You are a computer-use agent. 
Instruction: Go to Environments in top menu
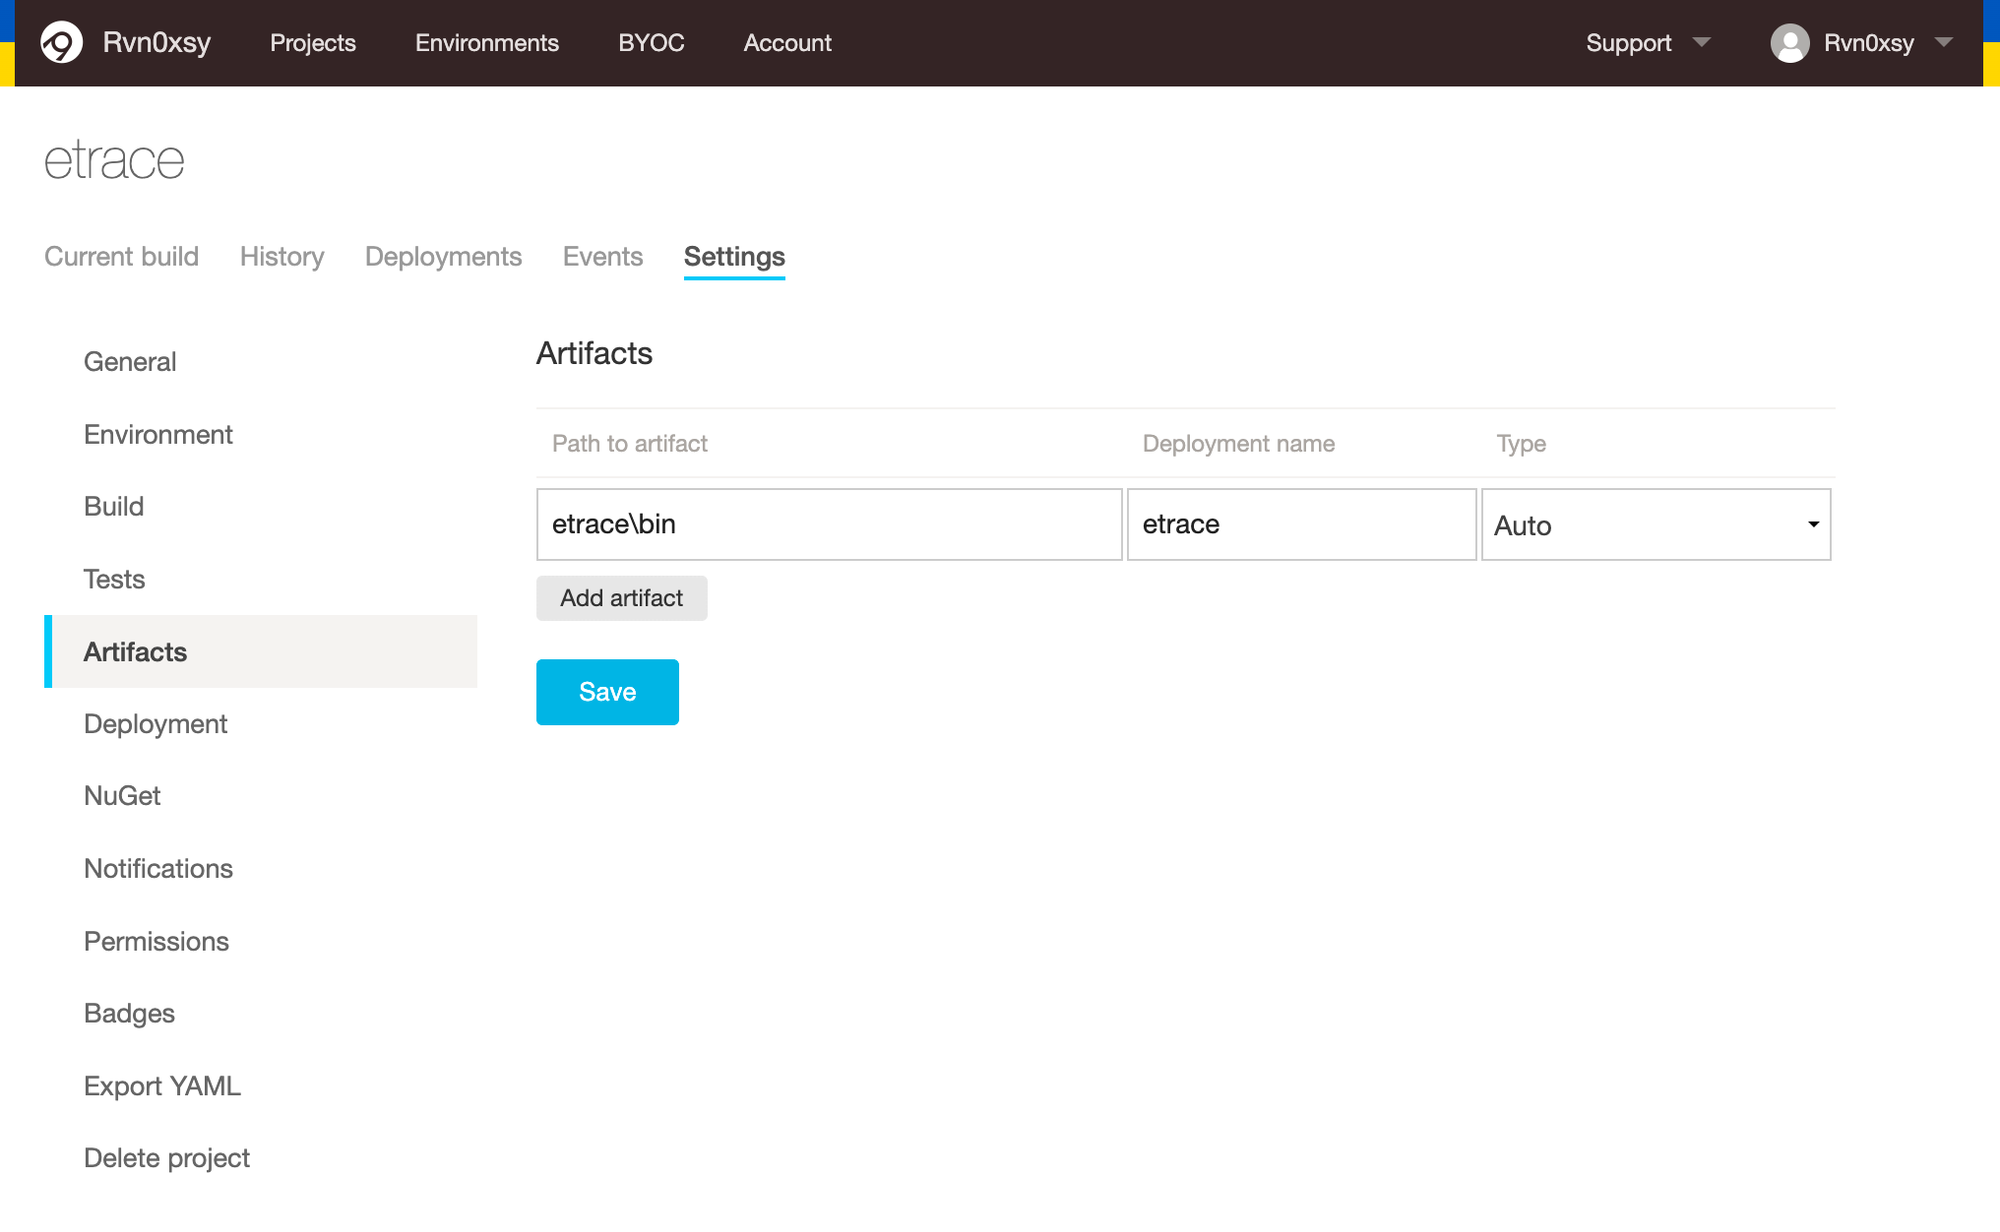click(x=486, y=43)
